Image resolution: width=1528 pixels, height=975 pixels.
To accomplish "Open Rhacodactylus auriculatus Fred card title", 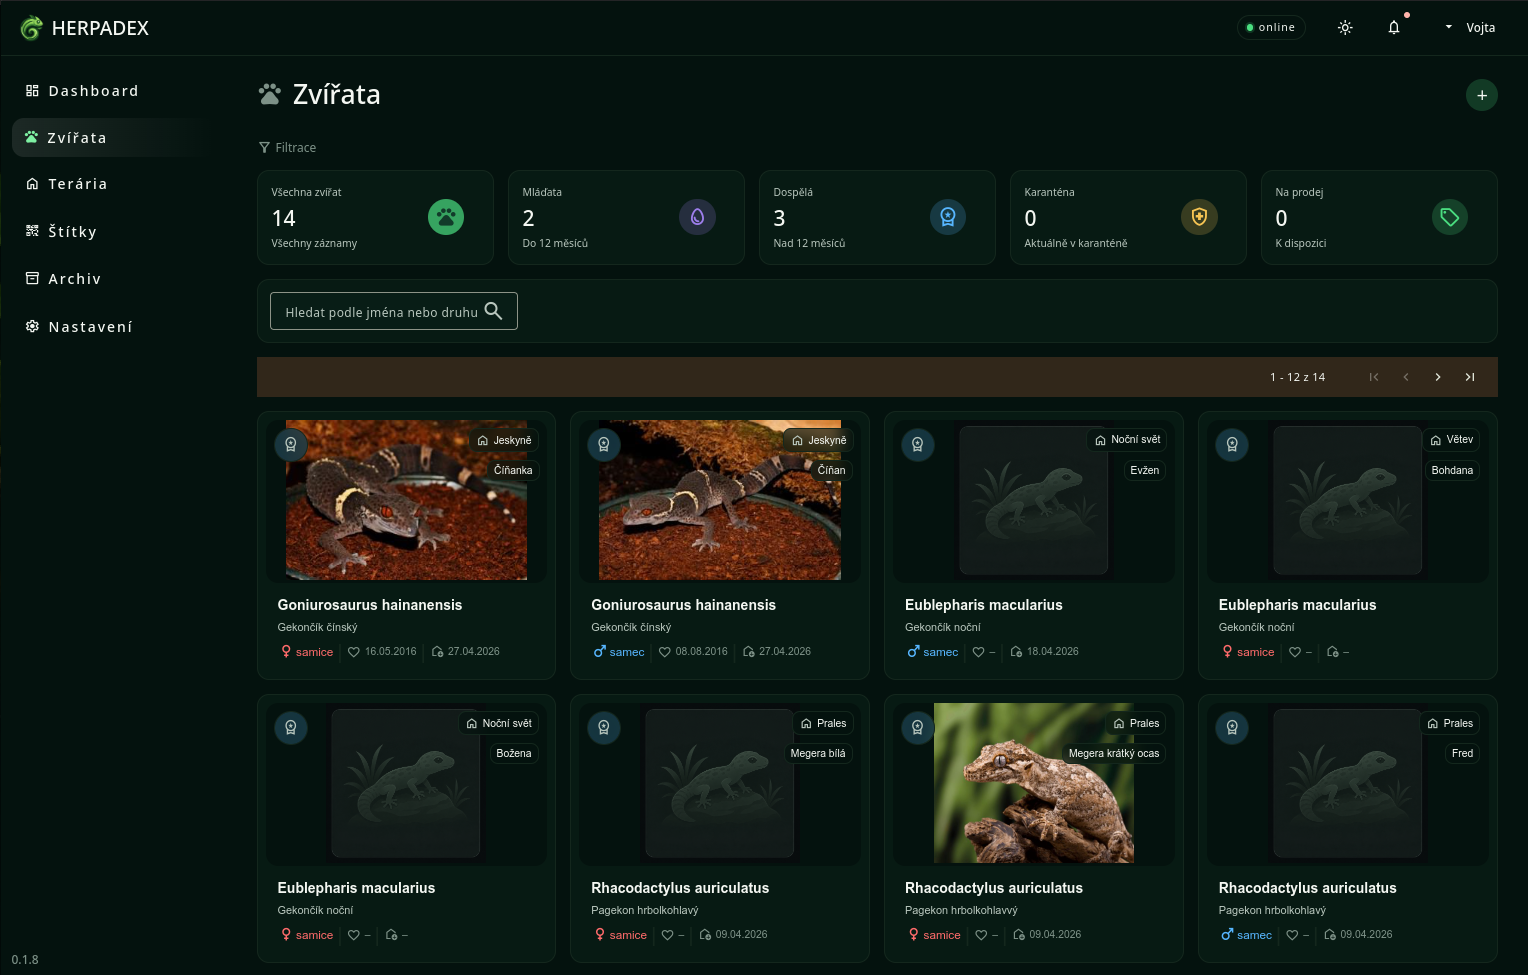I will [x=1307, y=888].
